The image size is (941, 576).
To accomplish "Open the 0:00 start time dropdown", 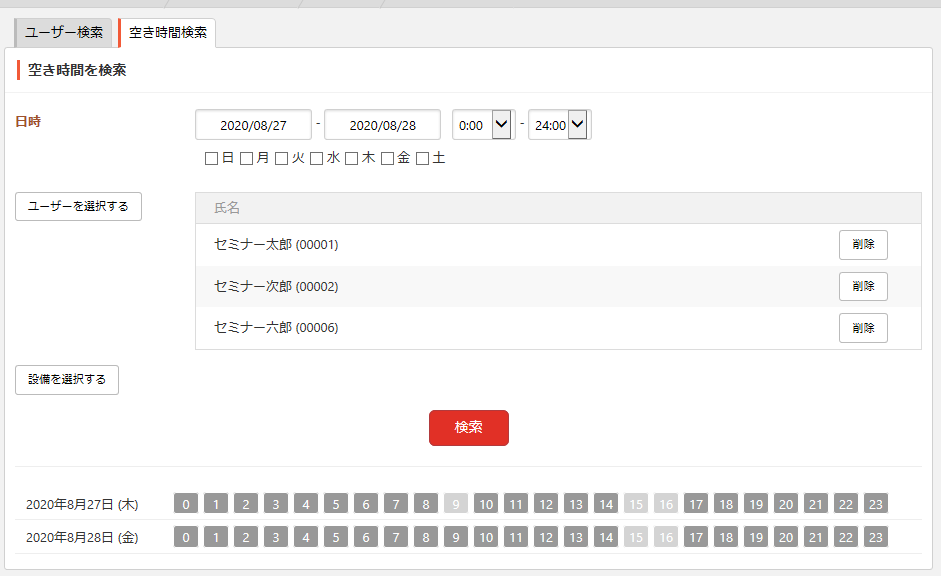I will pyautogui.click(x=483, y=125).
